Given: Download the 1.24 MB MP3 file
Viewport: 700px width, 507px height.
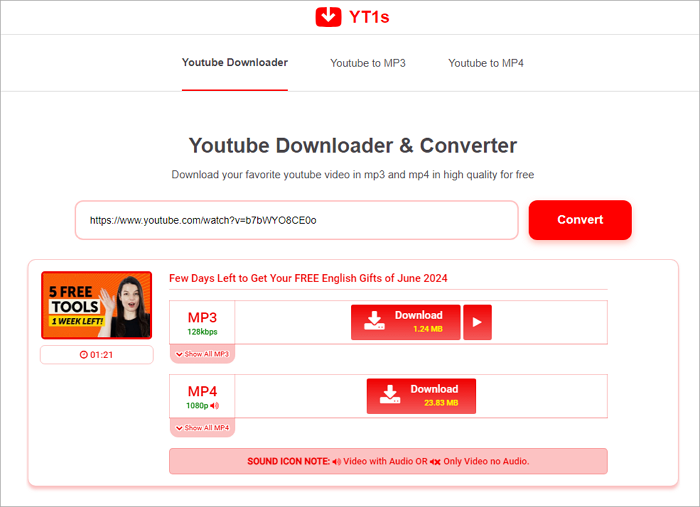Looking at the screenshot, I should point(405,322).
